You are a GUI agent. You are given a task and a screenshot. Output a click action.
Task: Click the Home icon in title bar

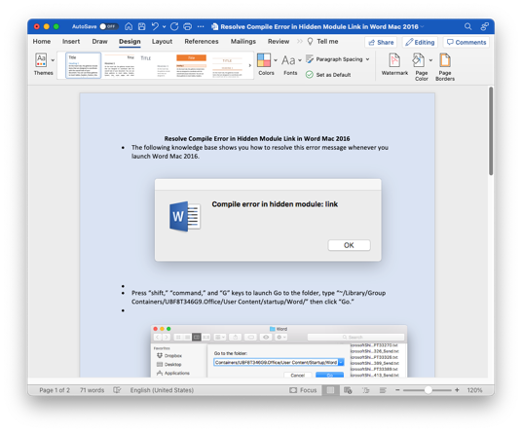click(x=129, y=26)
